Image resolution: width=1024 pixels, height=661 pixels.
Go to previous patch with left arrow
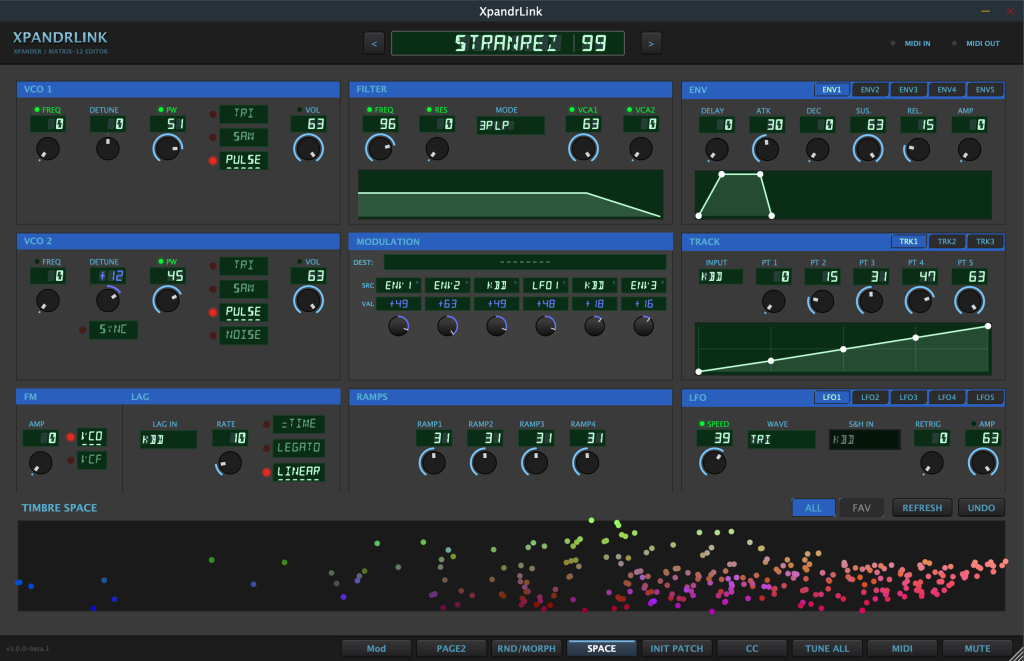click(374, 44)
